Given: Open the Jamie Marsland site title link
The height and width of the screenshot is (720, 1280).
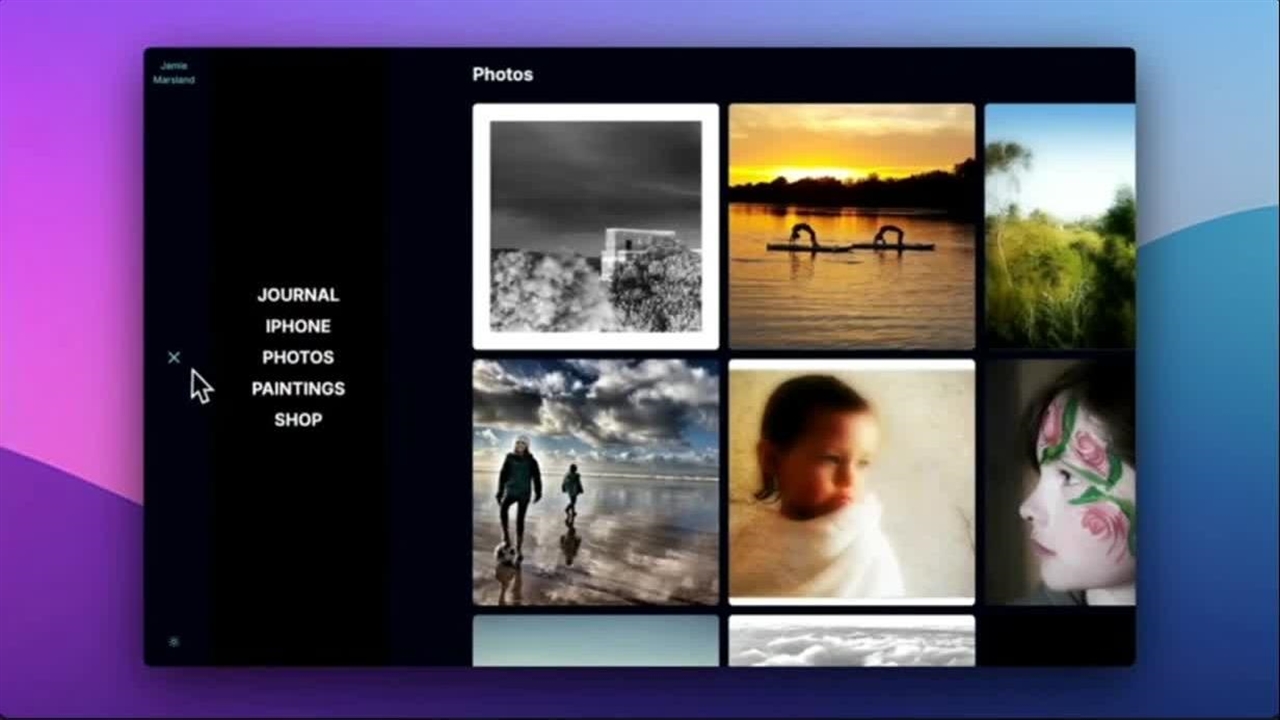Looking at the screenshot, I should [x=174, y=73].
